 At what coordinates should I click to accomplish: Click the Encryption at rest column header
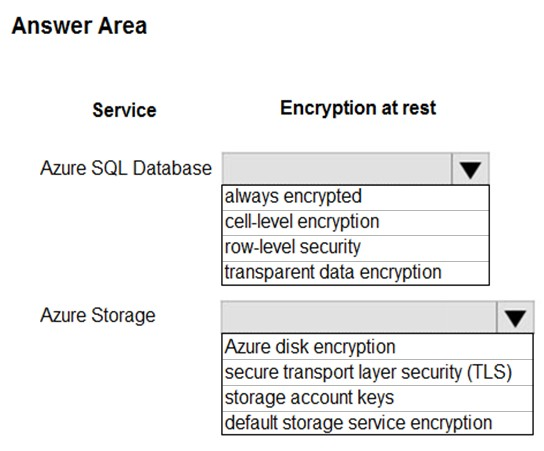point(358,108)
